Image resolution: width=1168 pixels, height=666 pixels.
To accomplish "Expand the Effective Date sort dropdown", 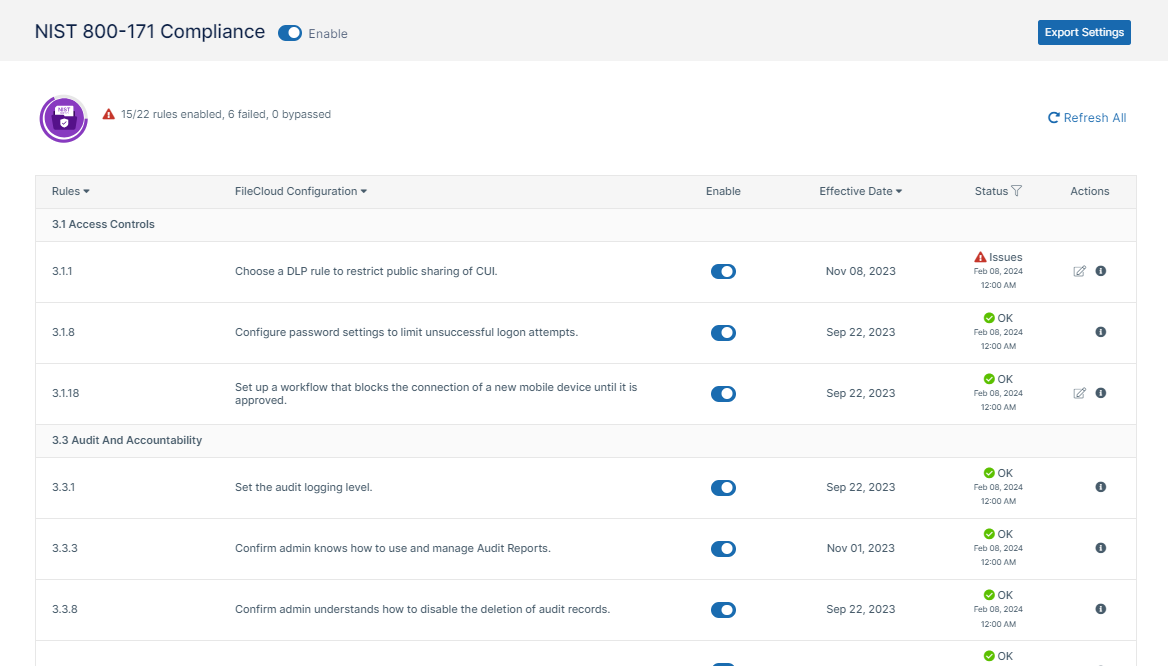I will 860,191.
